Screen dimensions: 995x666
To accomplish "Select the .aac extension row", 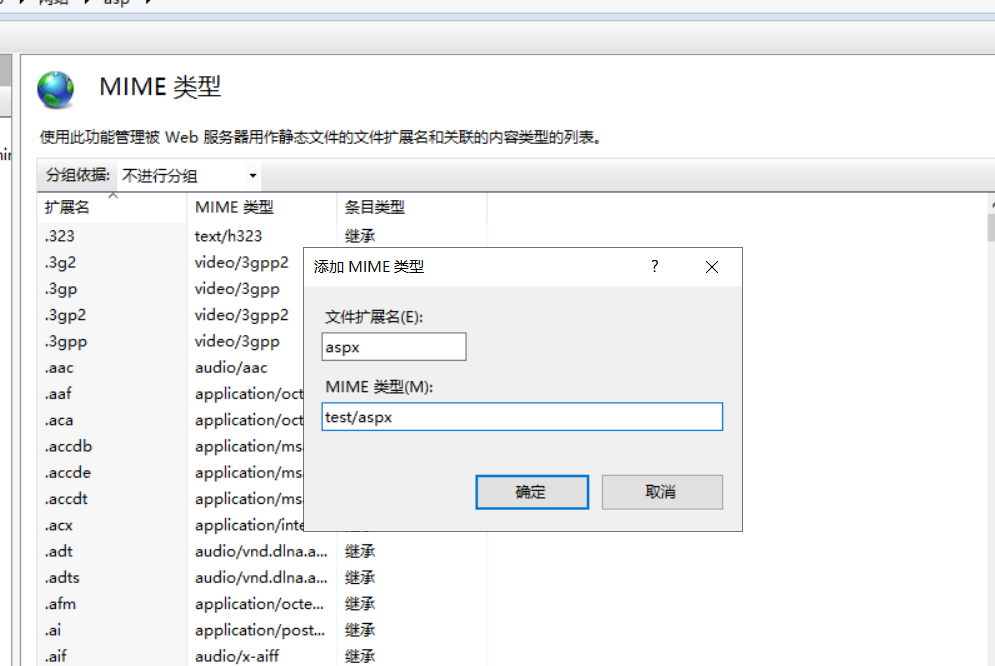I will coord(59,368).
